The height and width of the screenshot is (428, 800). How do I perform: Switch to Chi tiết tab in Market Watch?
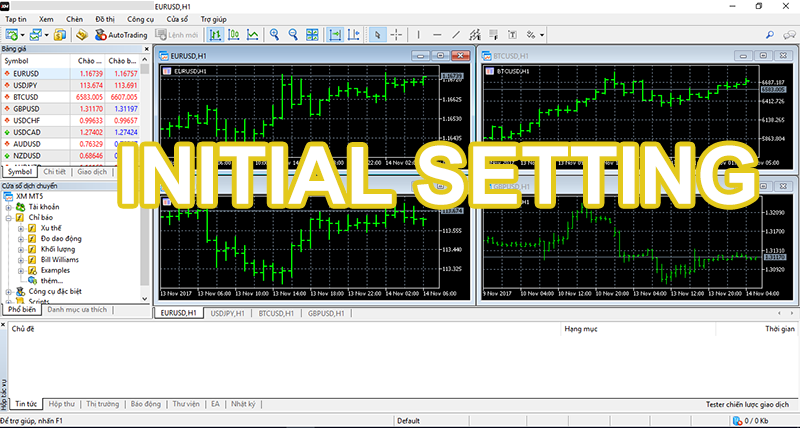coord(54,172)
